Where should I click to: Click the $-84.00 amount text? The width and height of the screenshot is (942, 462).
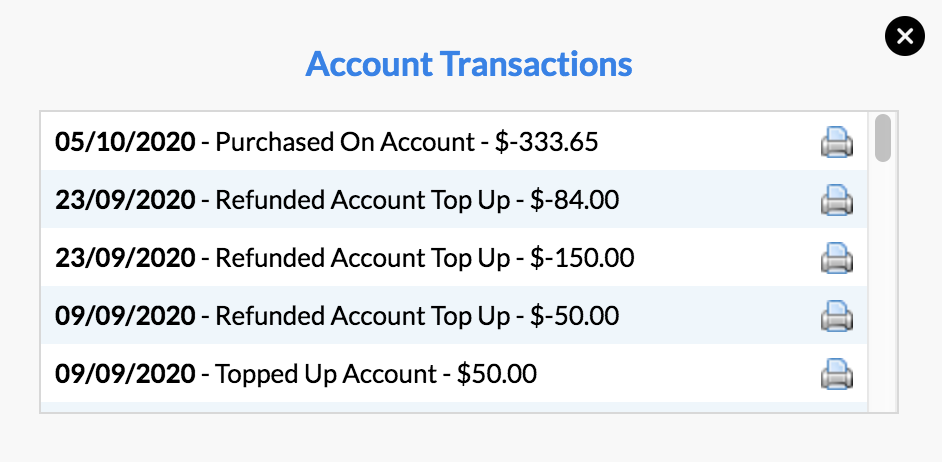pos(574,200)
